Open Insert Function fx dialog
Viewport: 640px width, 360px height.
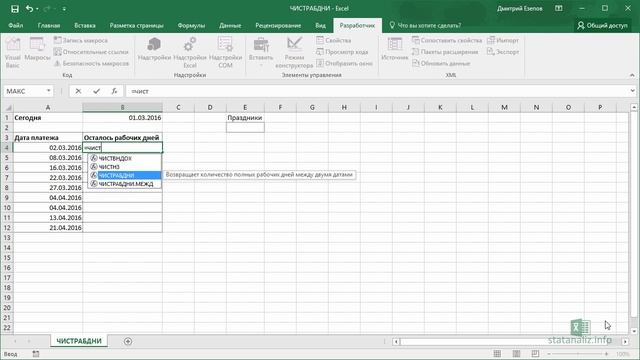click(114, 91)
